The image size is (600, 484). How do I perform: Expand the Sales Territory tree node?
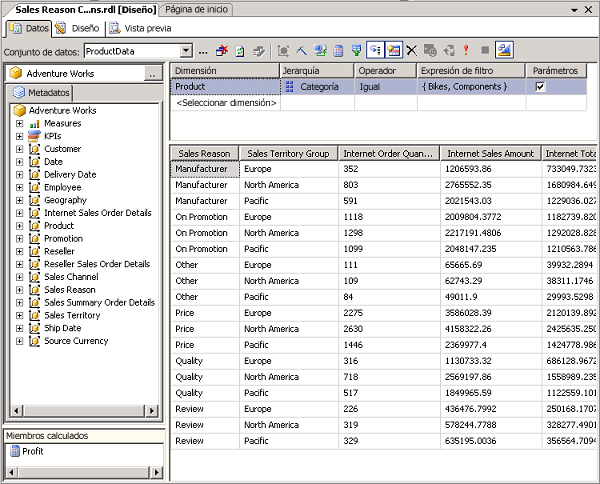[19, 315]
